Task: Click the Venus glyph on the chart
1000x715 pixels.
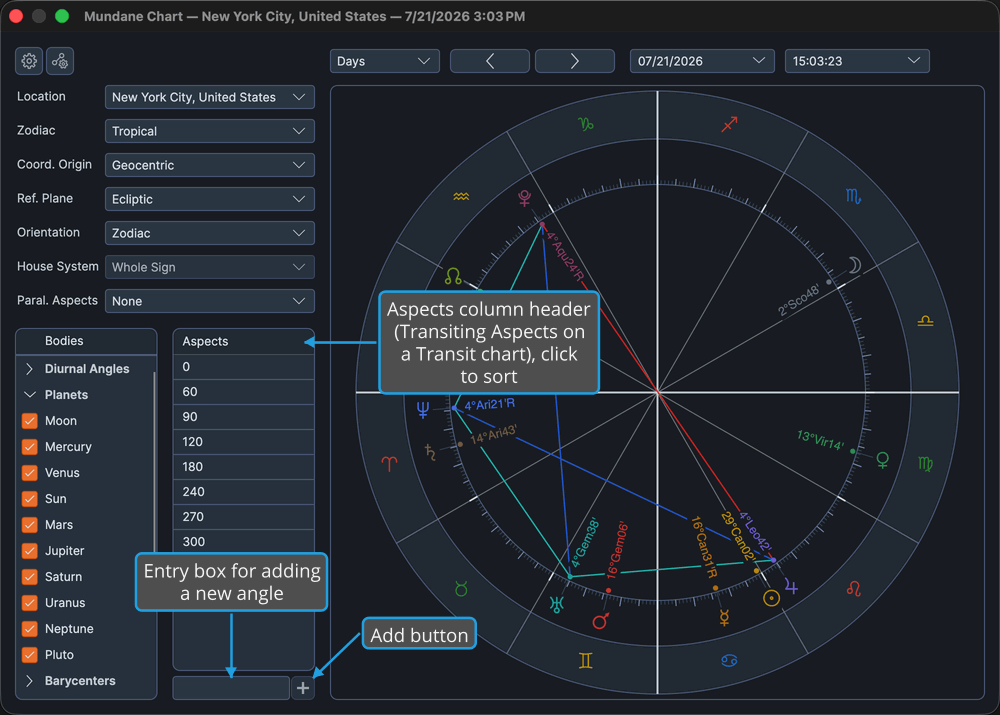Action: (883, 460)
